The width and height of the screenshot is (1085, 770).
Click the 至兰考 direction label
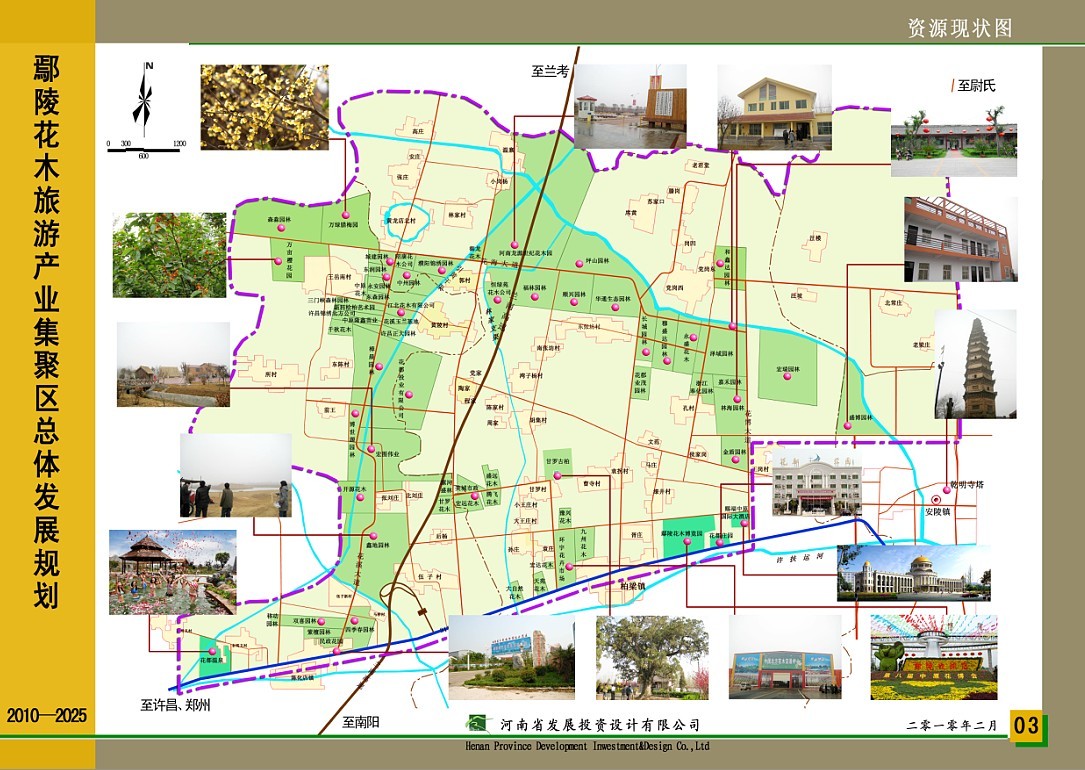[550, 71]
